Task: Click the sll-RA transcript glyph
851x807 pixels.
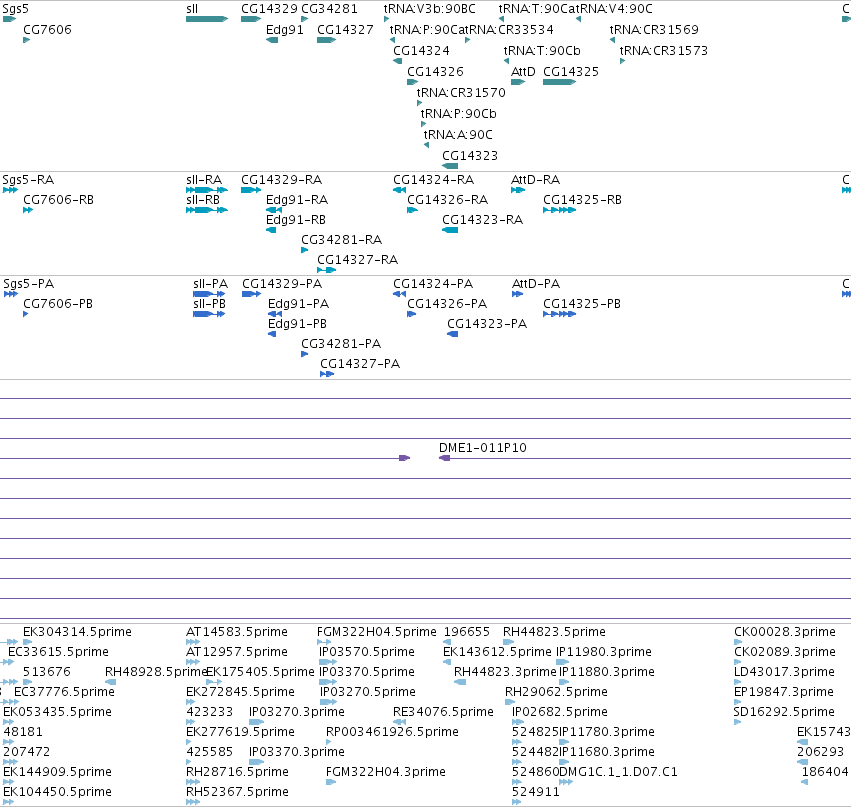Action: (207, 190)
